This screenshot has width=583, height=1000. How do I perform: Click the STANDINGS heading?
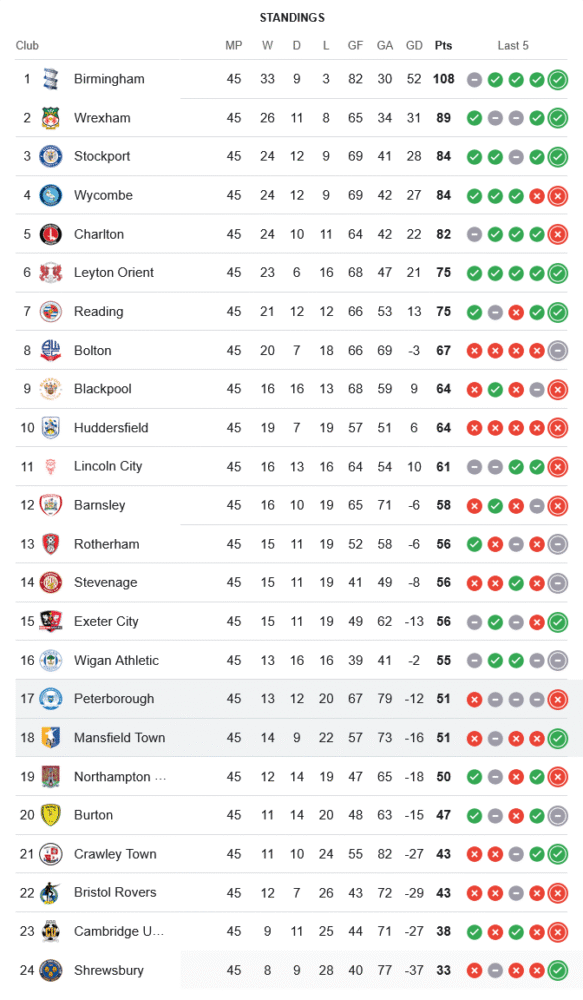click(x=292, y=18)
